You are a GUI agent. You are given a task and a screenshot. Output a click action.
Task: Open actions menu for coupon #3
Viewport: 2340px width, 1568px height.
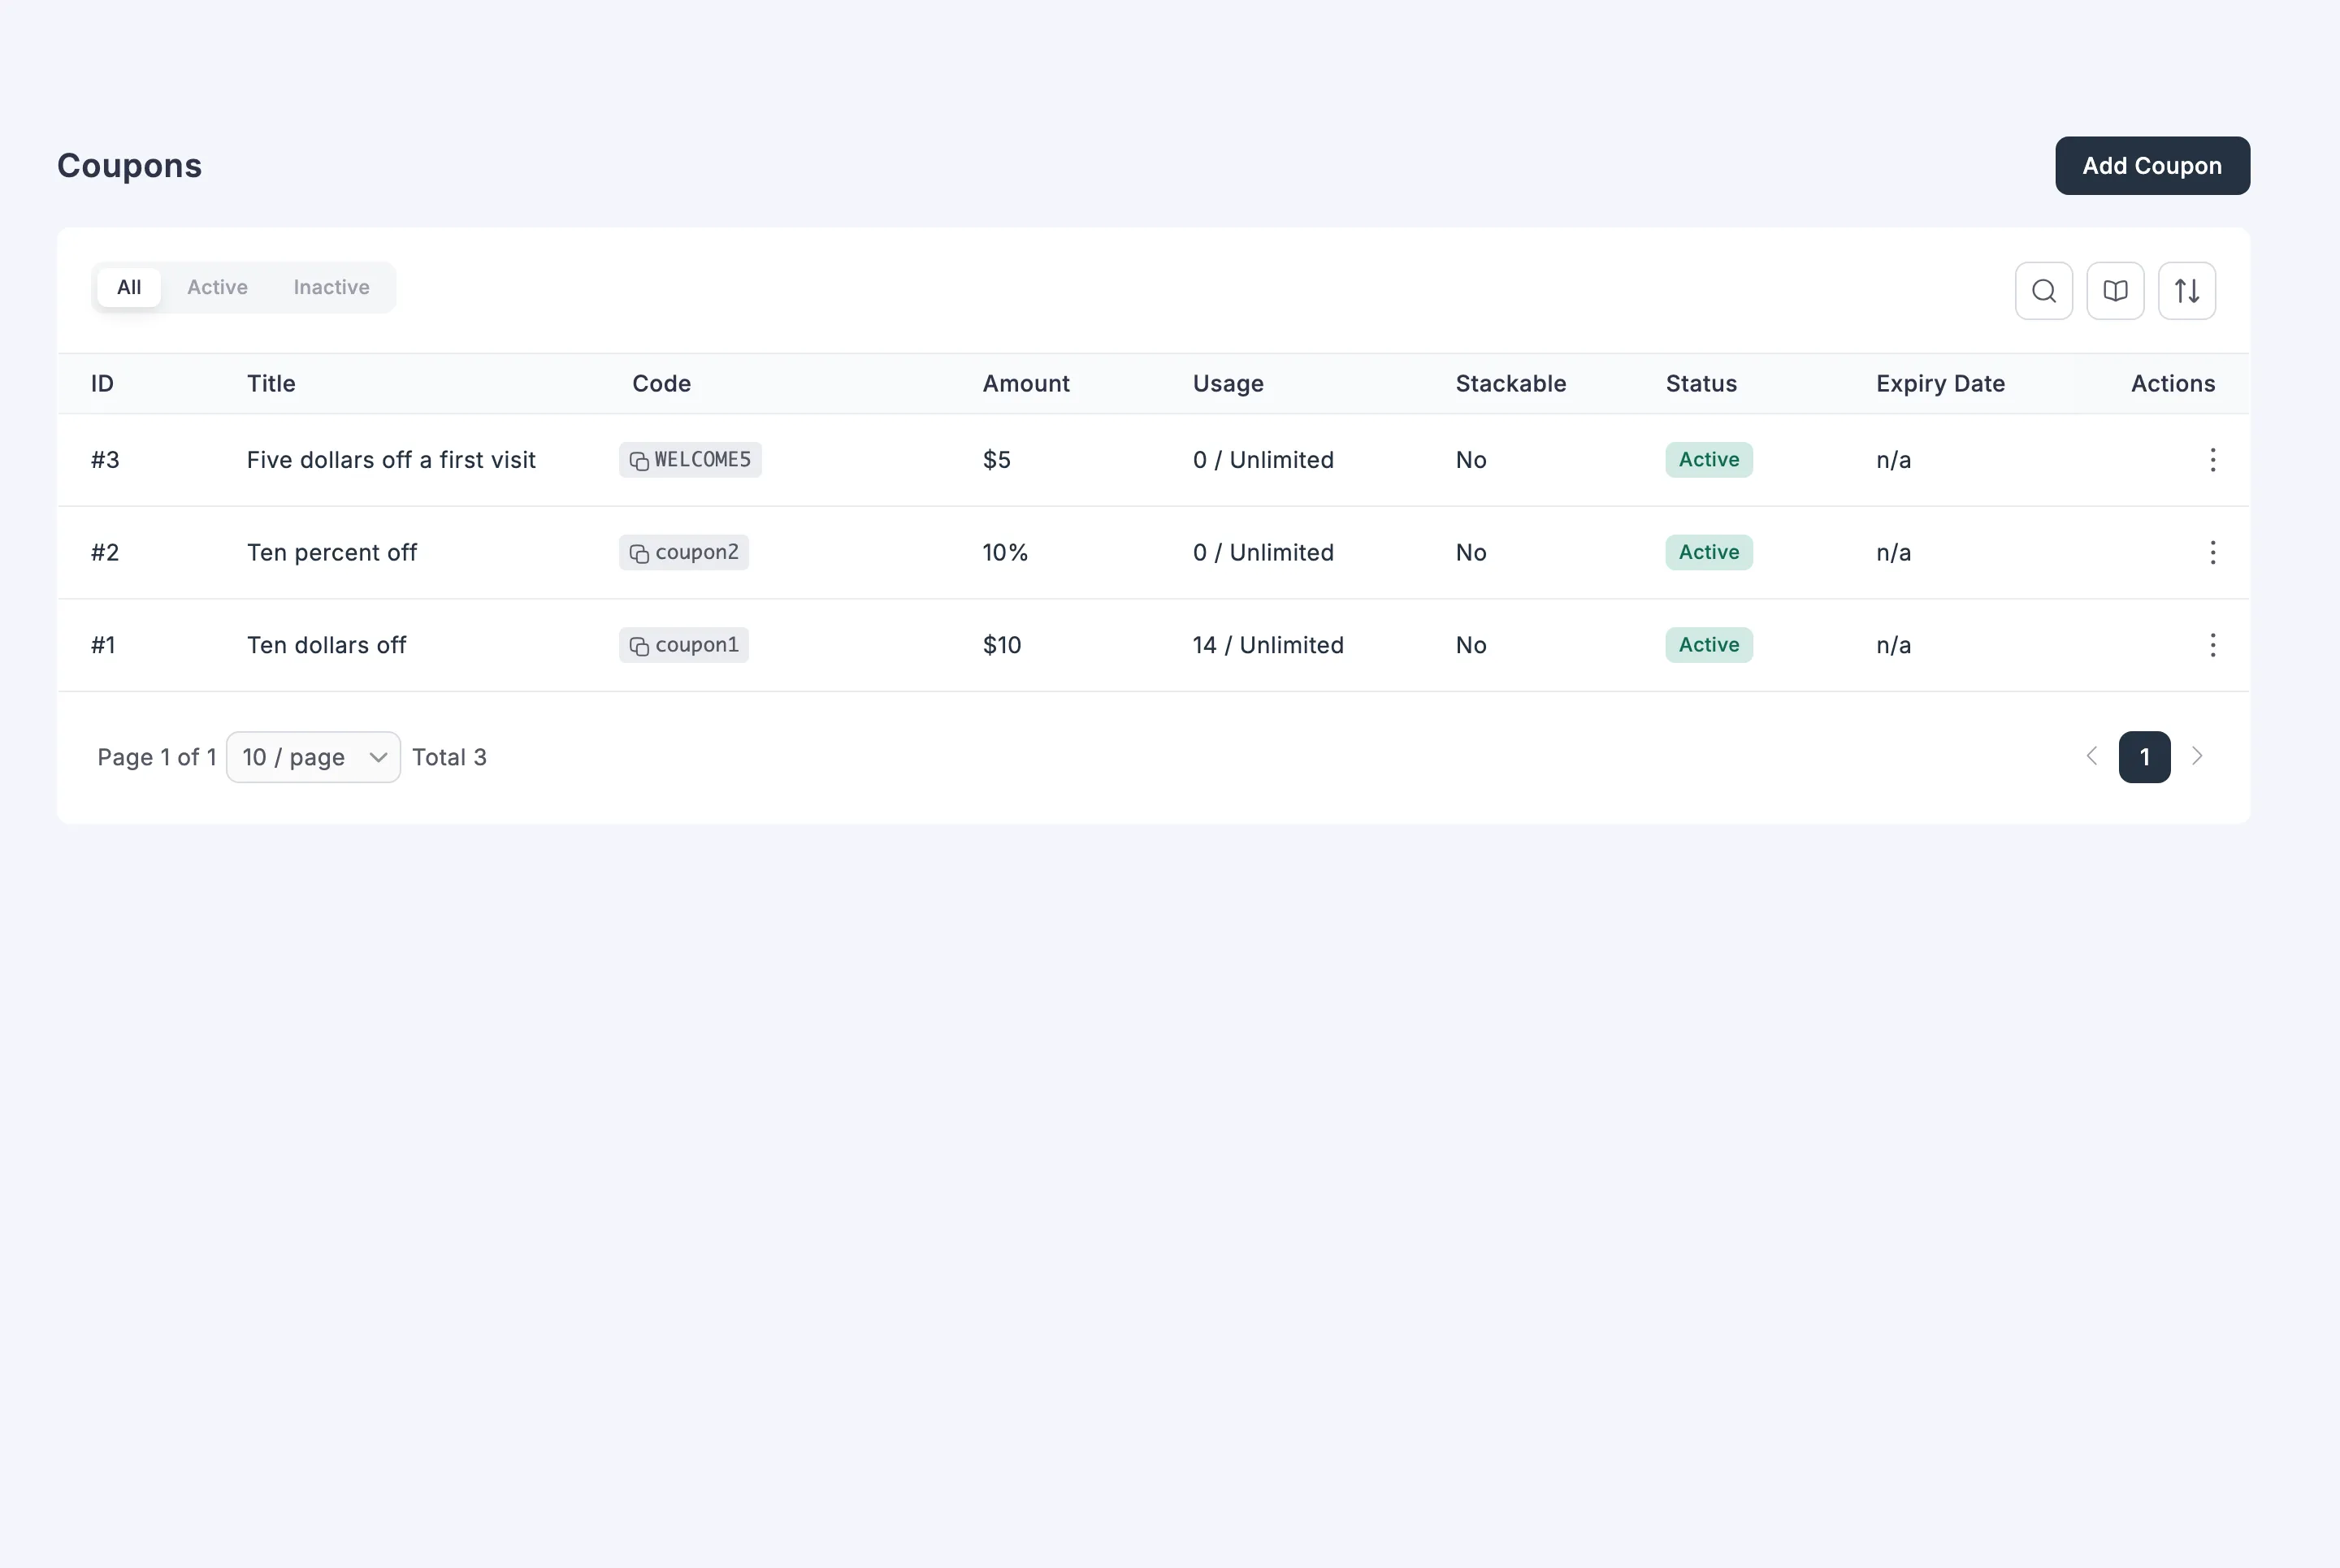2212,460
